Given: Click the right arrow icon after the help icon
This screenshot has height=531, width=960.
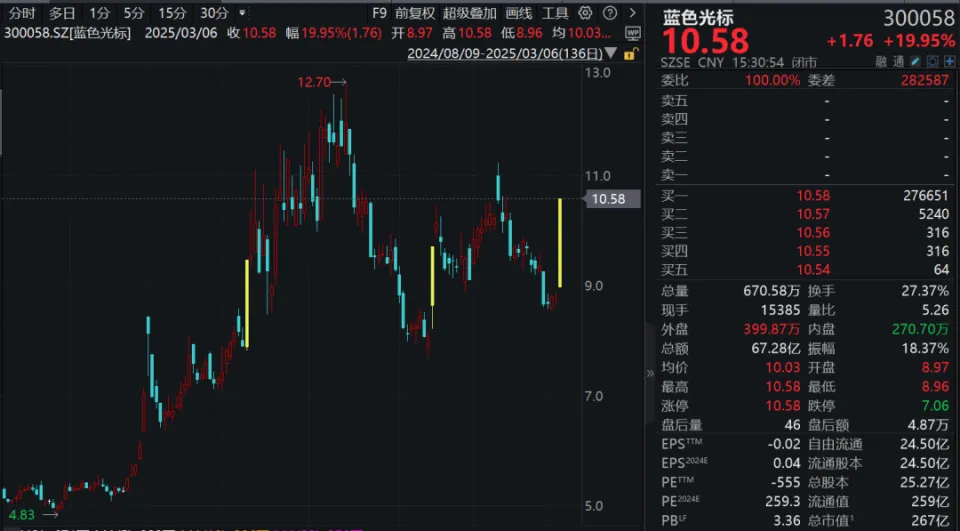Looking at the screenshot, I should (631, 14).
